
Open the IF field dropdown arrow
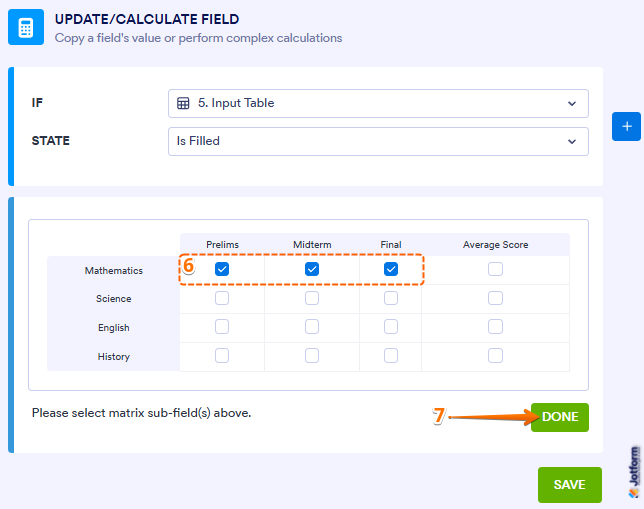pyautogui.click(x=572, y=104)
